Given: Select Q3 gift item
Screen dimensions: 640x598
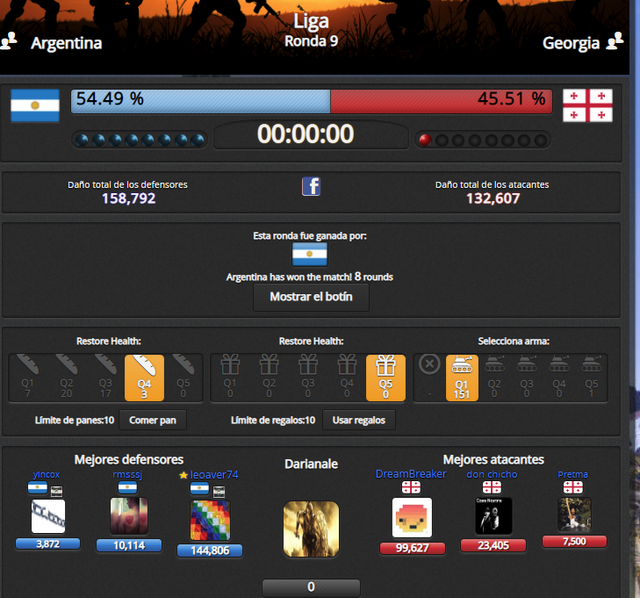Looking at the screenshot, I should click(308, 377).
